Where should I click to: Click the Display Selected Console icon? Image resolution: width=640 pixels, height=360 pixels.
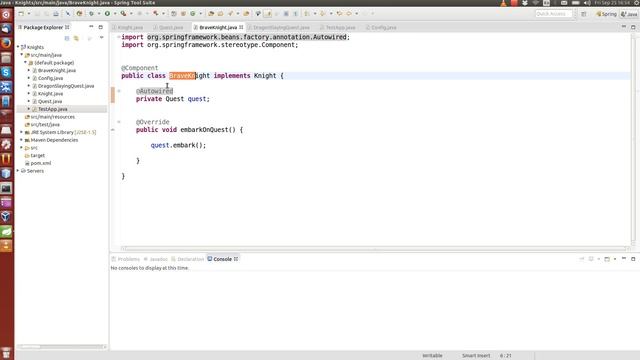click(x=591, y=259)
